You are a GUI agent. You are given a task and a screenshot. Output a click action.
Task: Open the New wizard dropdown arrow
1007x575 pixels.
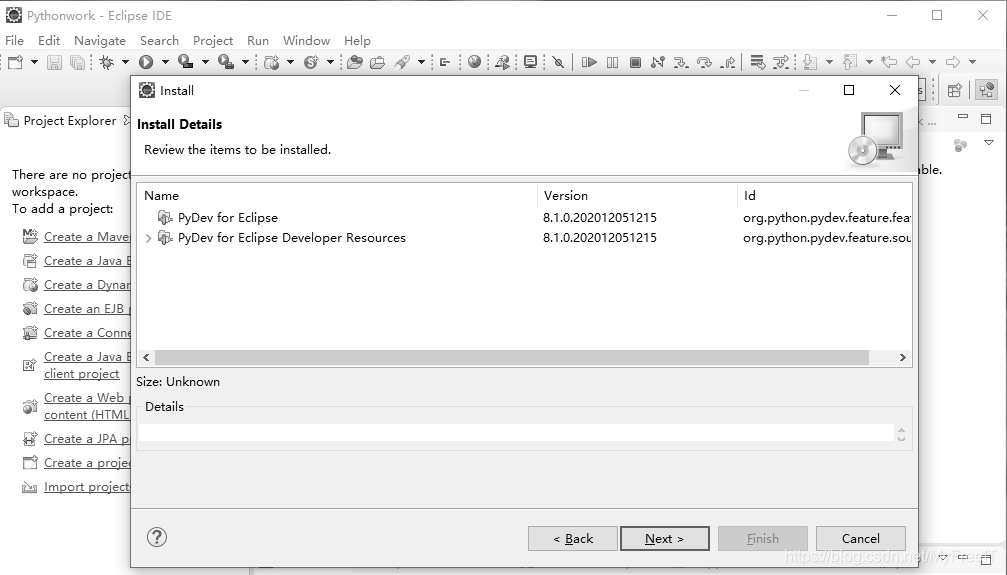(x=34, y=62)
